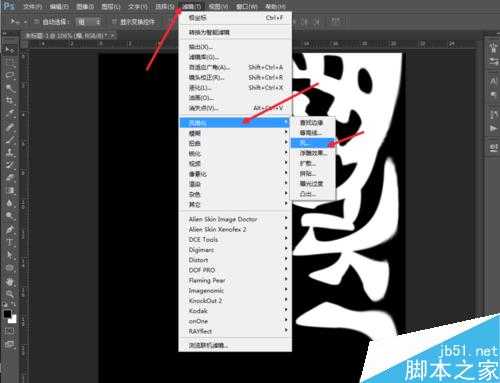Select the Horizontal Type tool
Screen dimensions: 500x383
(10, 242)
